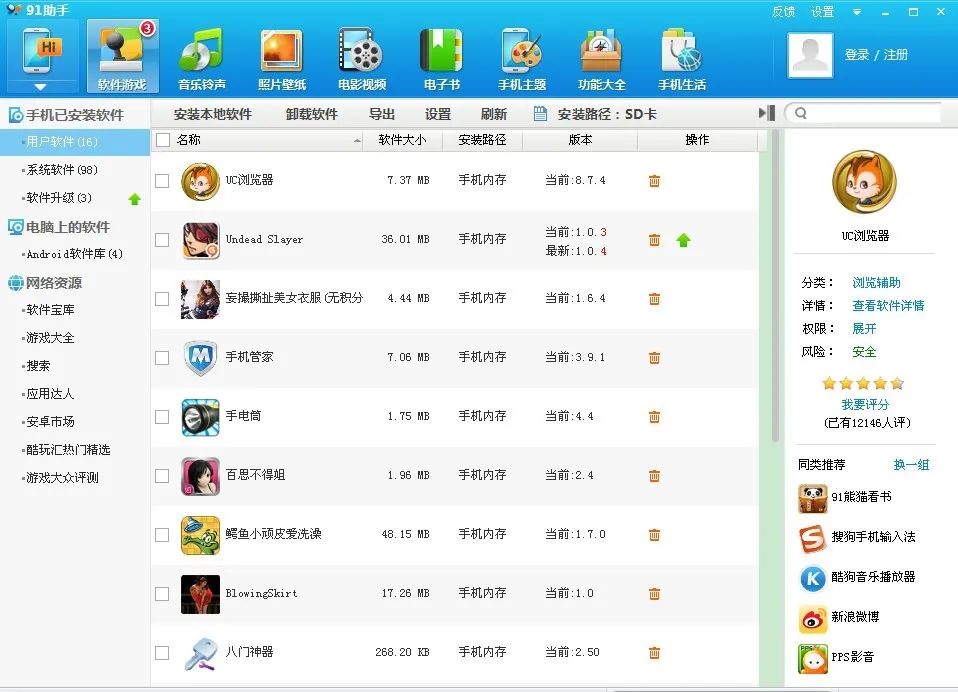
Task: Check the UC浏览器 row checkbox
Action: [162, 181]
